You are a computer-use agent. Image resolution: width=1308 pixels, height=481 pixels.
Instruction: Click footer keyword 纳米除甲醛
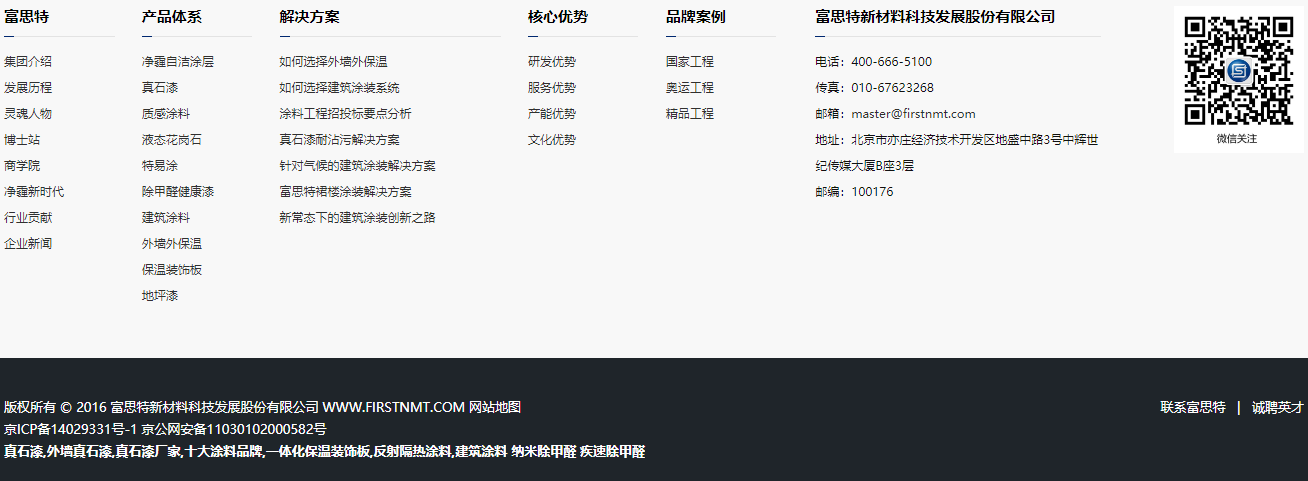pos(544,451)
